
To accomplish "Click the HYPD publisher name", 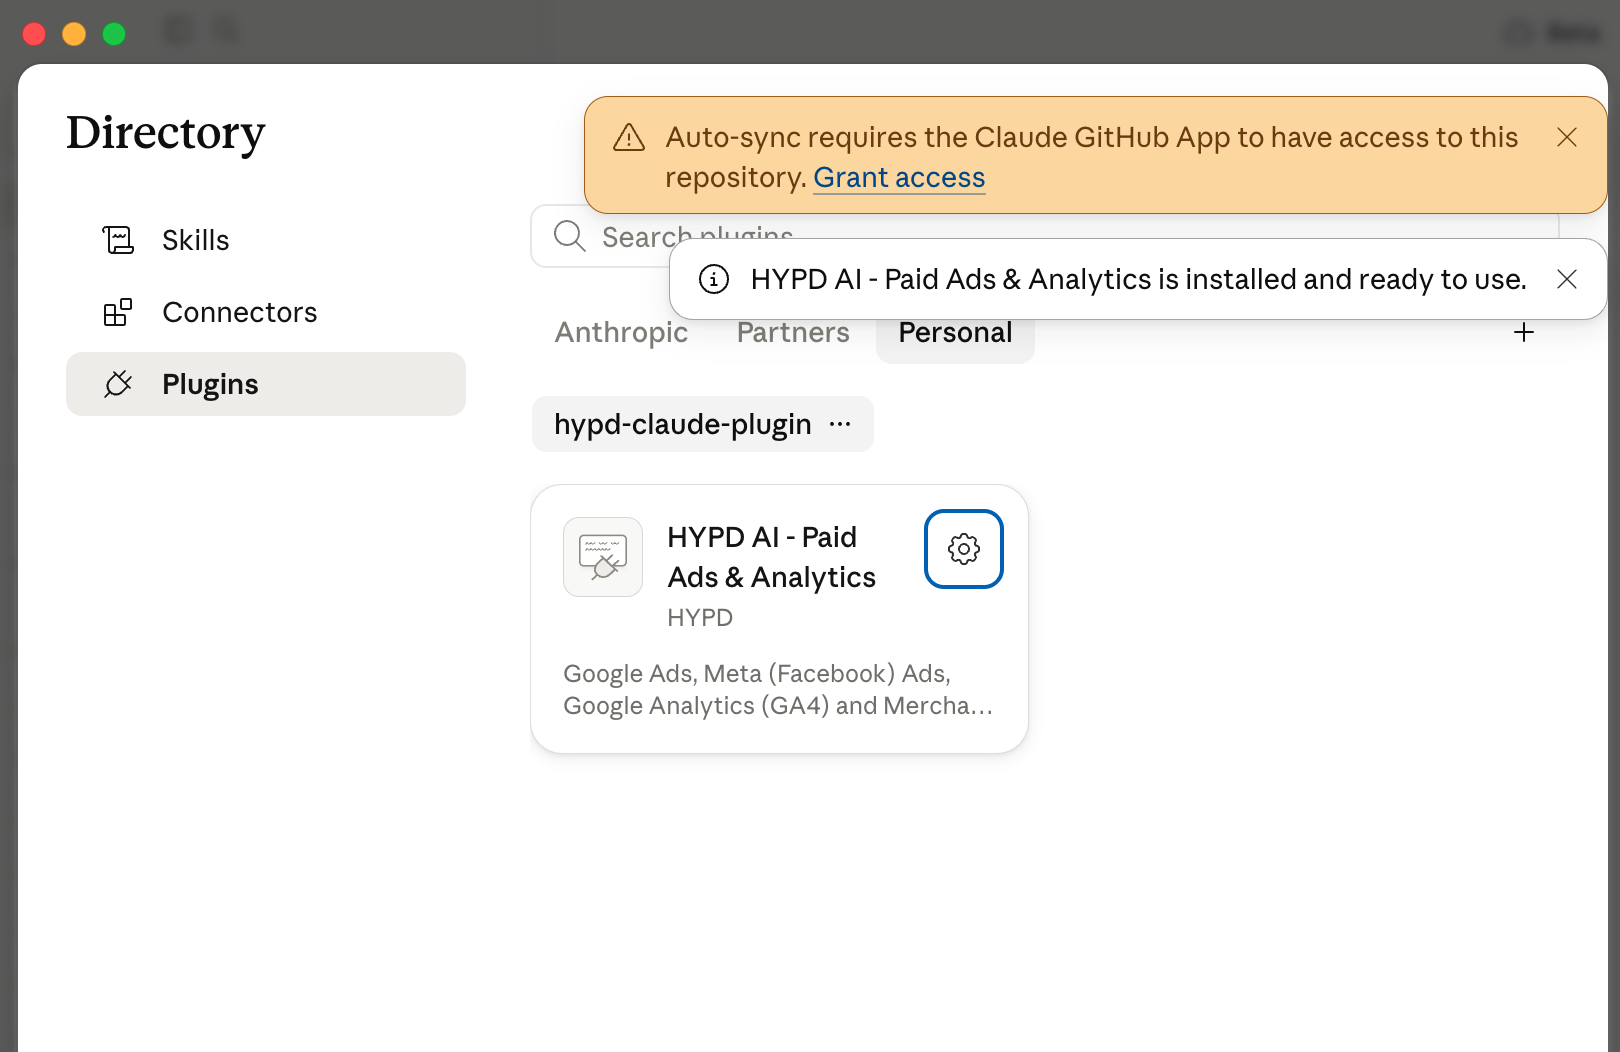I will tap(700, 618).
